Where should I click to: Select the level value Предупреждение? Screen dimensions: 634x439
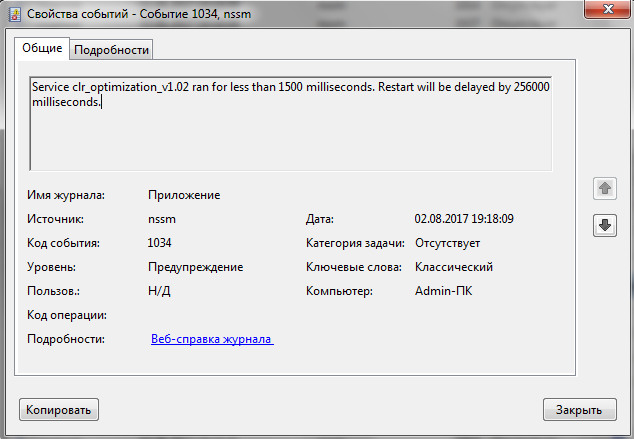(195, 267)
